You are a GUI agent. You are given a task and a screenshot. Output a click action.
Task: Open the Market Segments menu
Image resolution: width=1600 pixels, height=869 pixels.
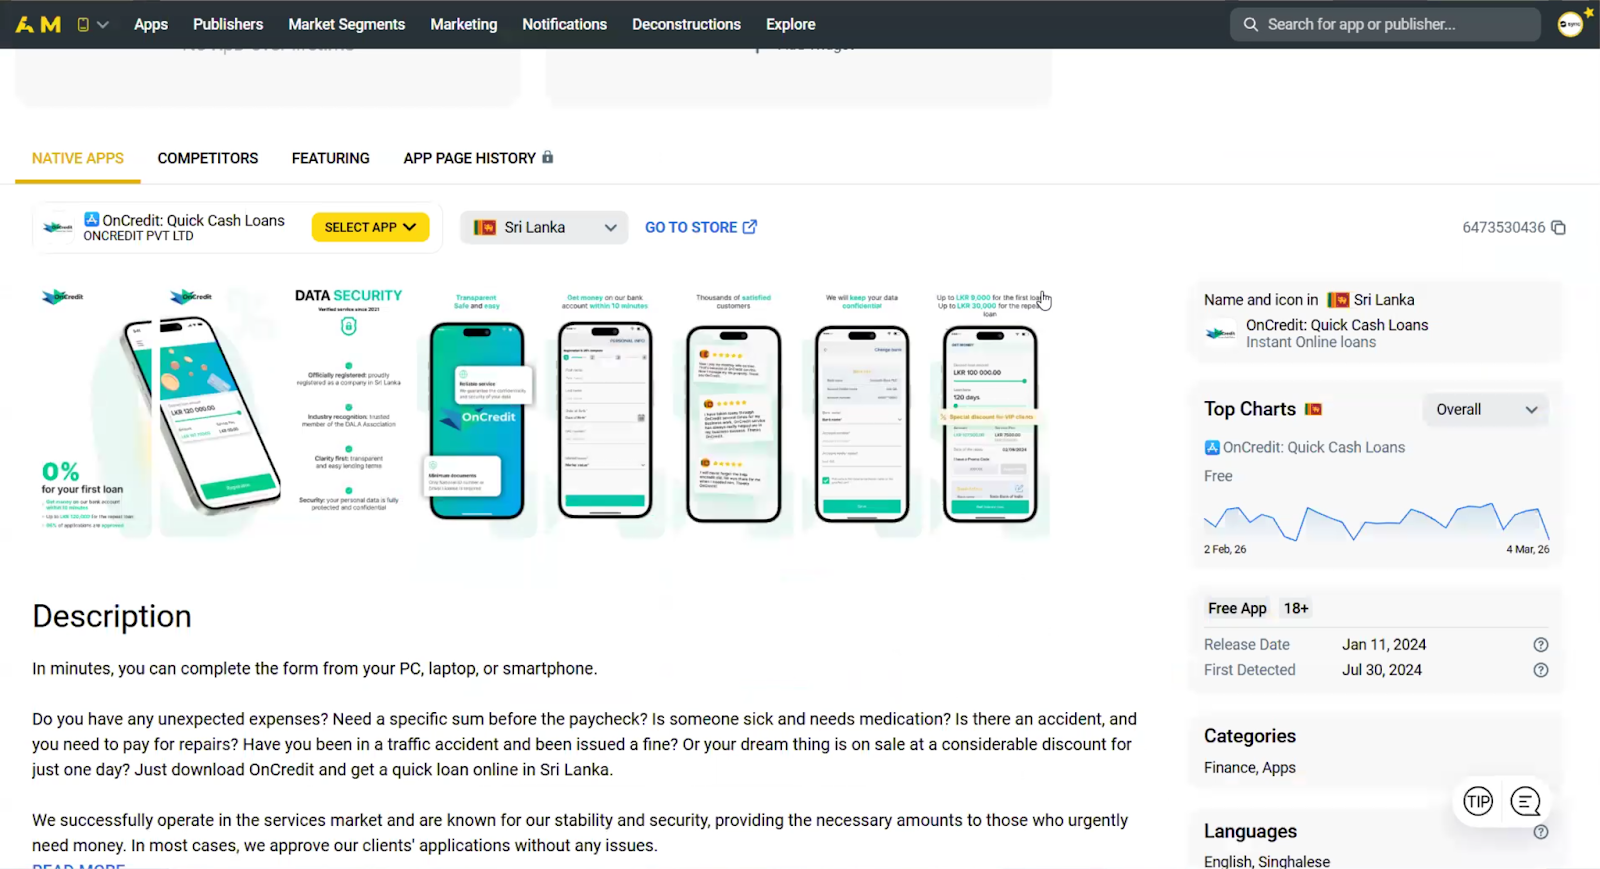pos(346,24)
